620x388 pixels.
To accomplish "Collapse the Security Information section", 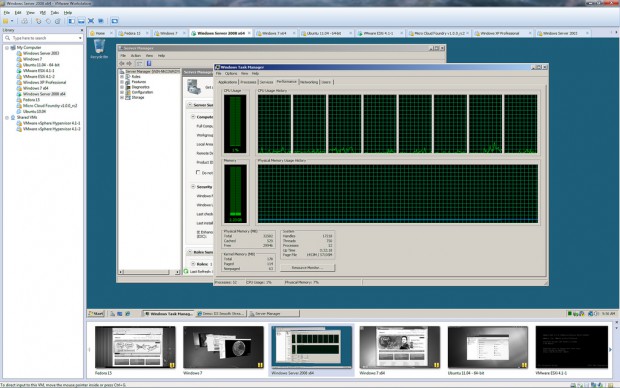I will pyautogui.click(x=193, y=186).
